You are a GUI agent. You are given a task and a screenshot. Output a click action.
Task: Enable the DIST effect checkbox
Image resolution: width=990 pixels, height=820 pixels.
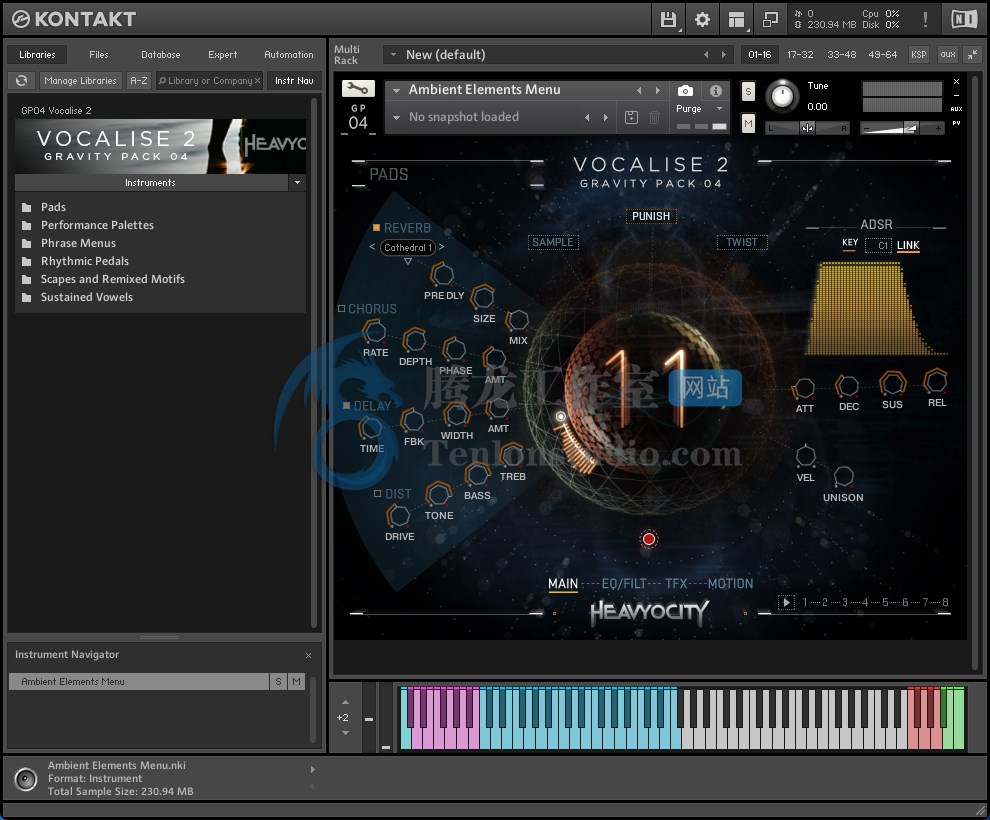click(377, 494)
